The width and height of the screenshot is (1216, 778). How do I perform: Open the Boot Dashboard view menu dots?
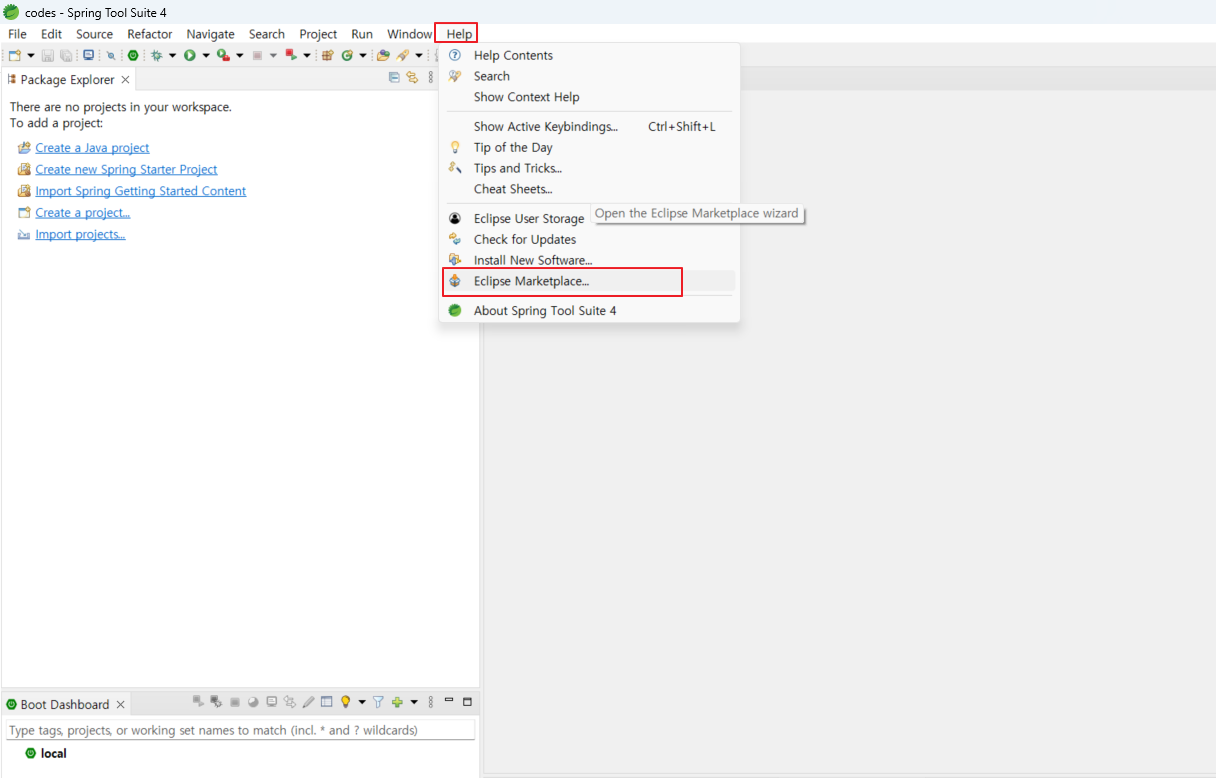click(x=431, y=702)
